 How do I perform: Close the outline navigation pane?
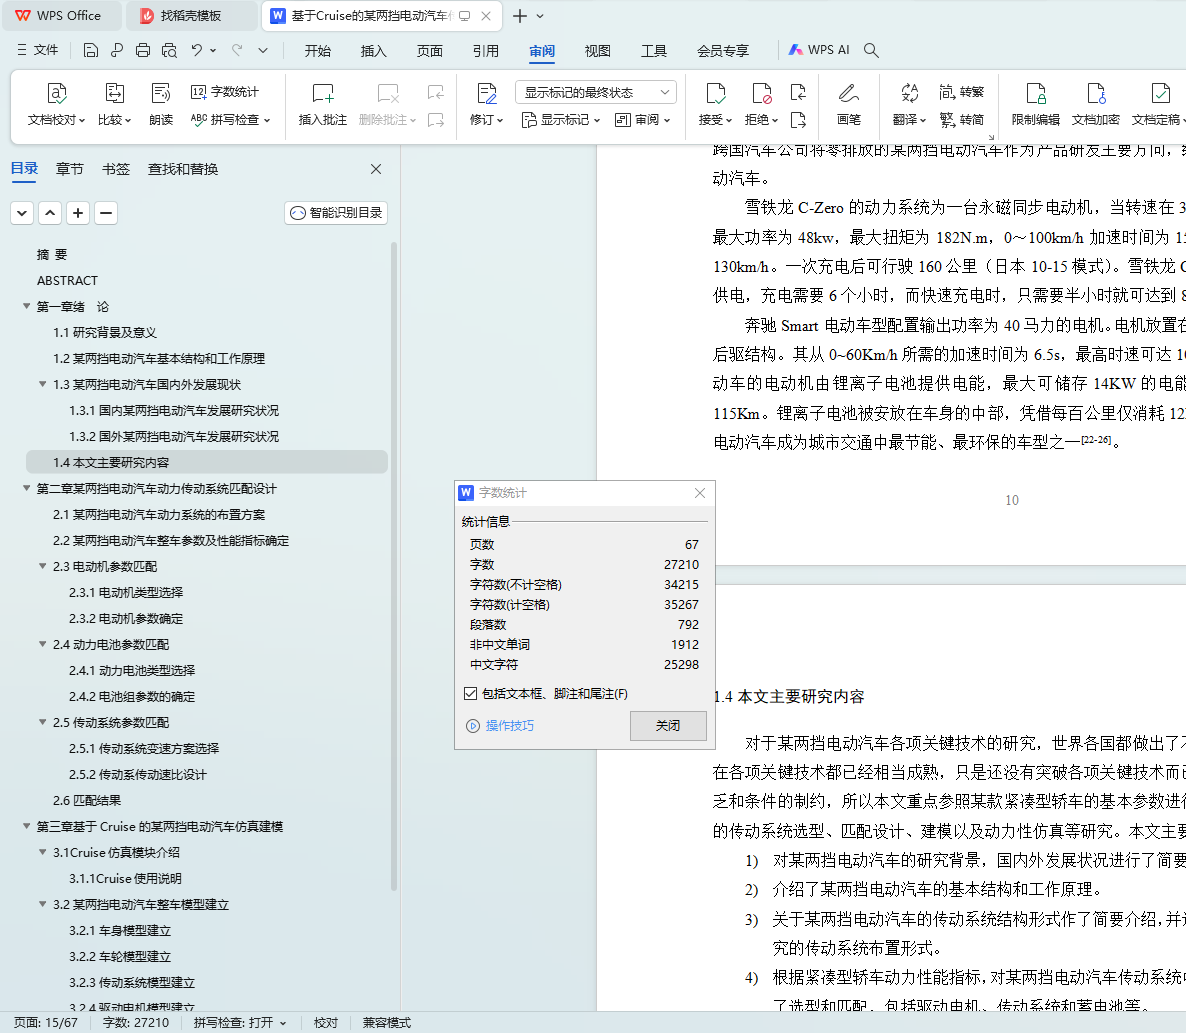[x=376, y=169]
